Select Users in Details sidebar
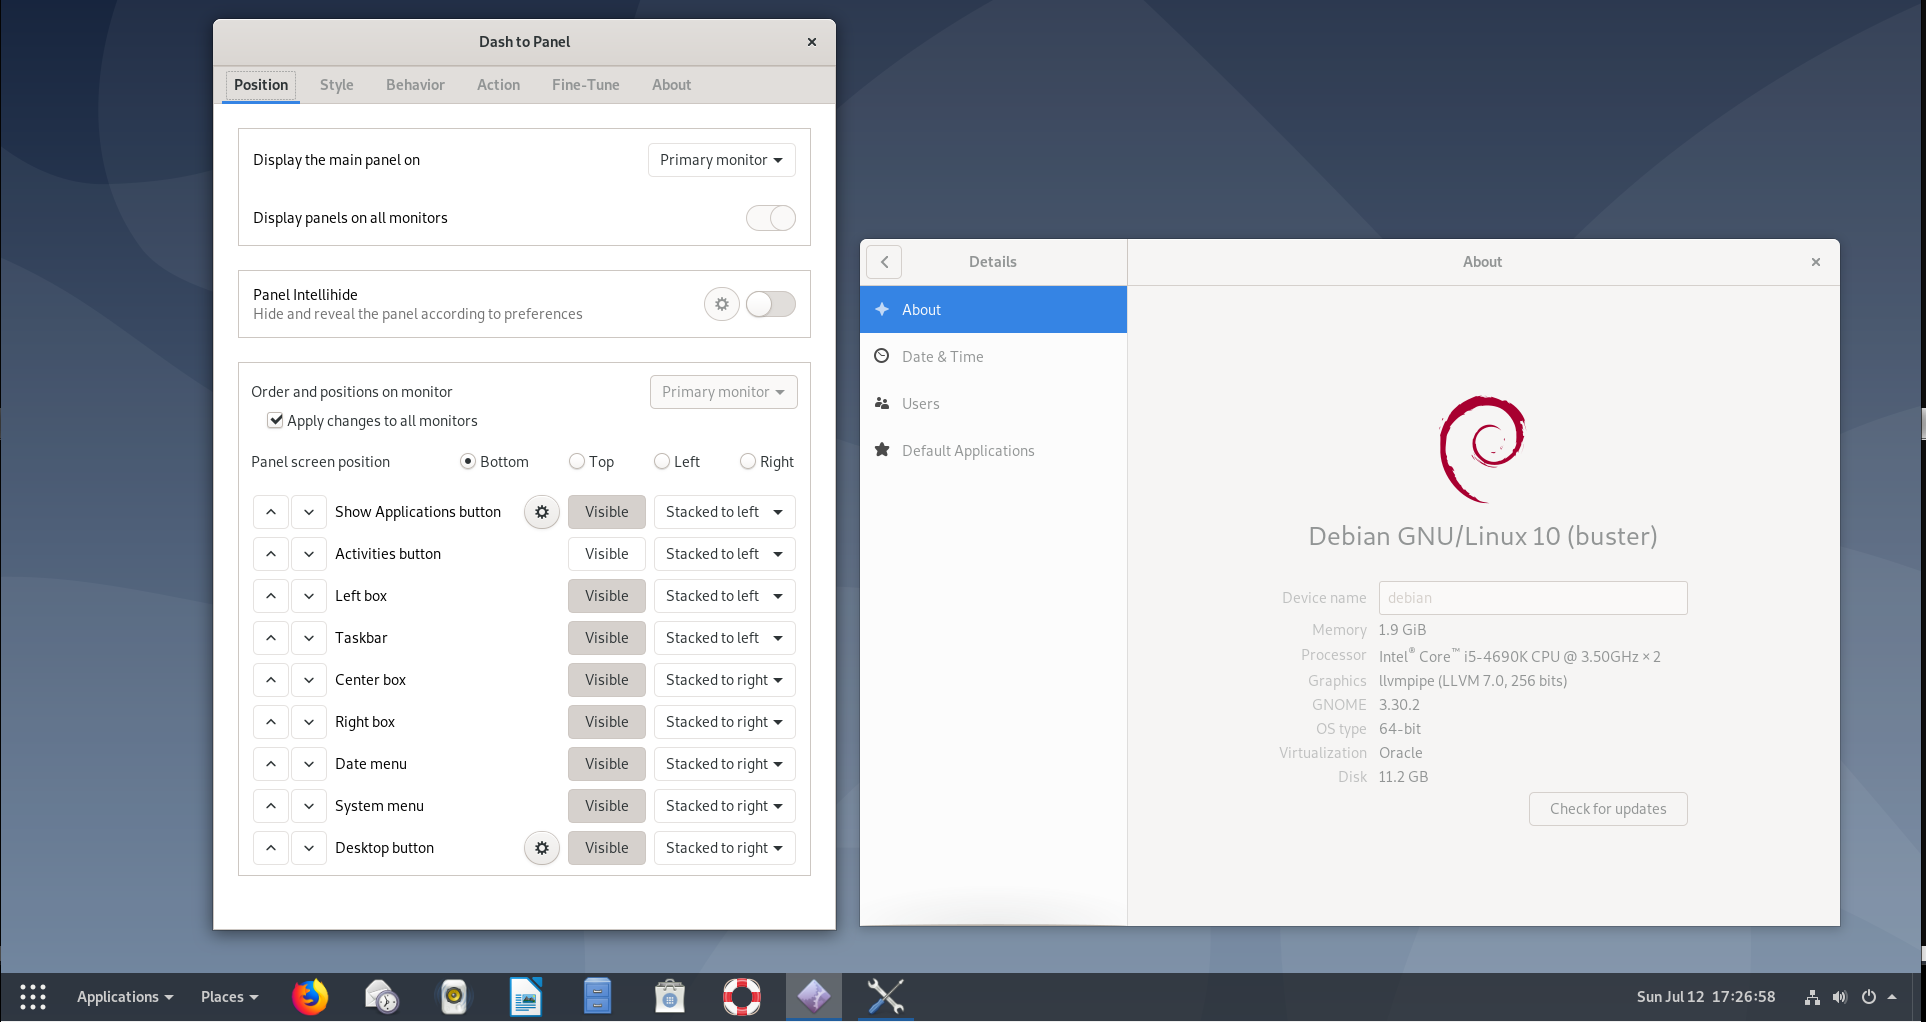Screen dimensions: 1926x1022 pyautogui.click(x=993, y=404)
